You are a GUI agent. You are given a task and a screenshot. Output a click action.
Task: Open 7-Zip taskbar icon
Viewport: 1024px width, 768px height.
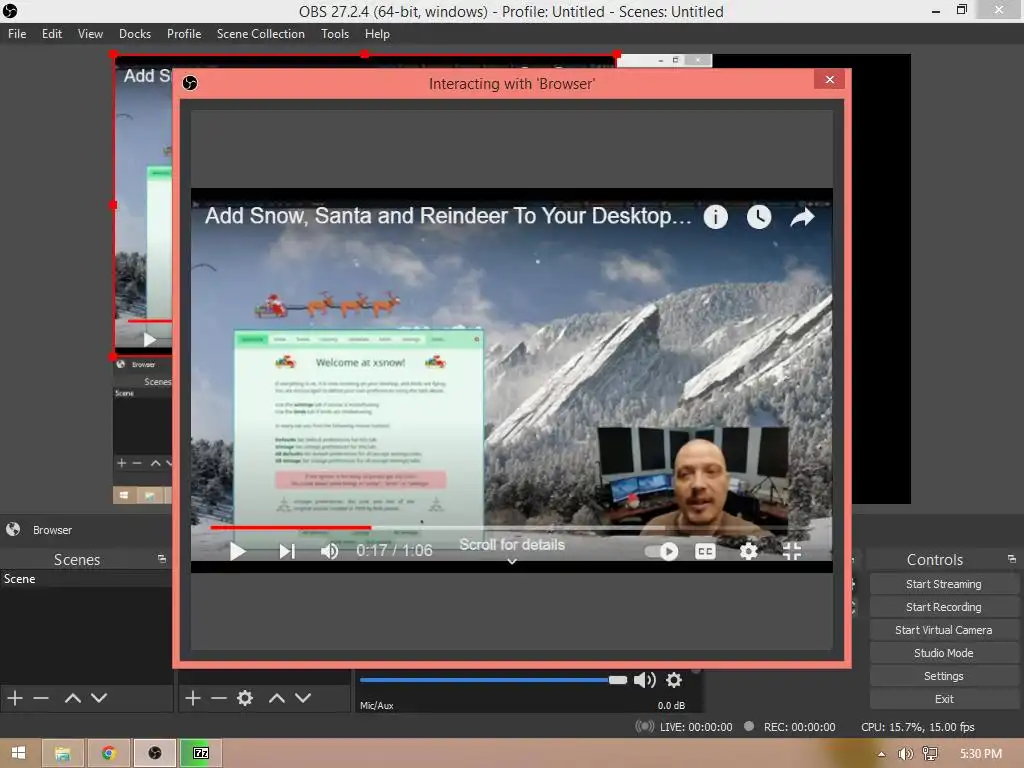200,753
